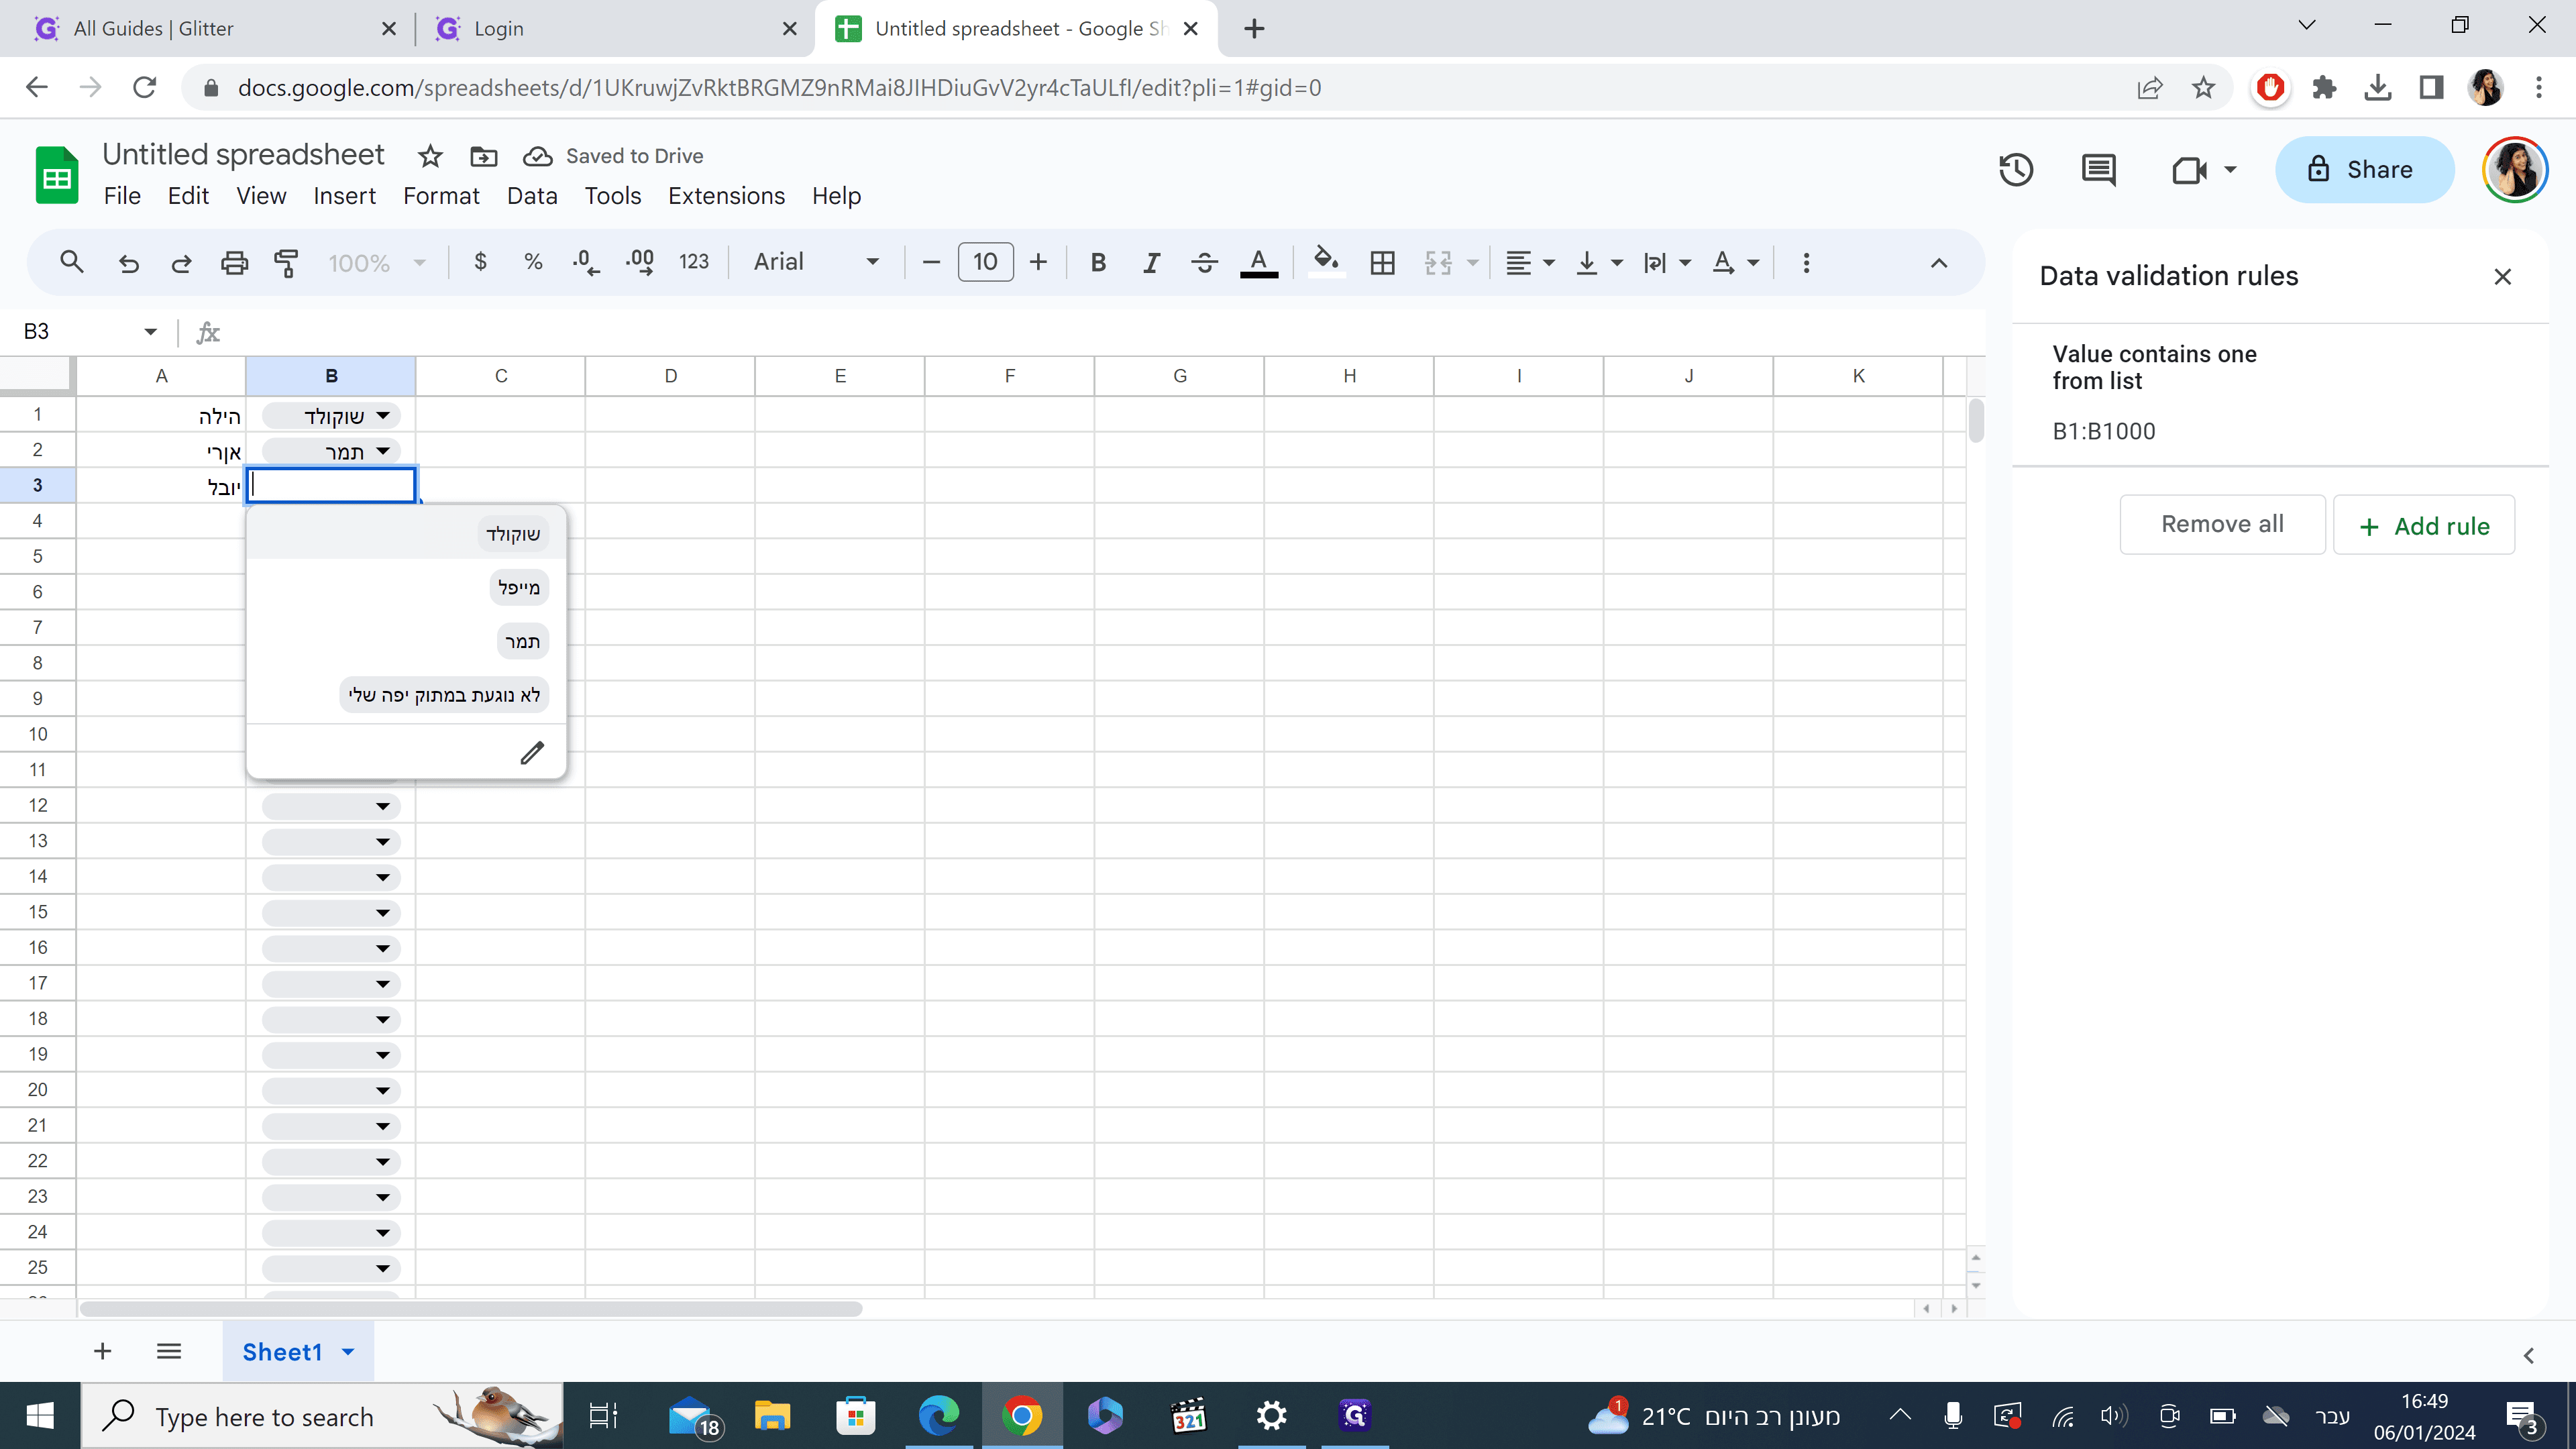Open the Edit menu

pyautogui.click(x=188, y=196)
